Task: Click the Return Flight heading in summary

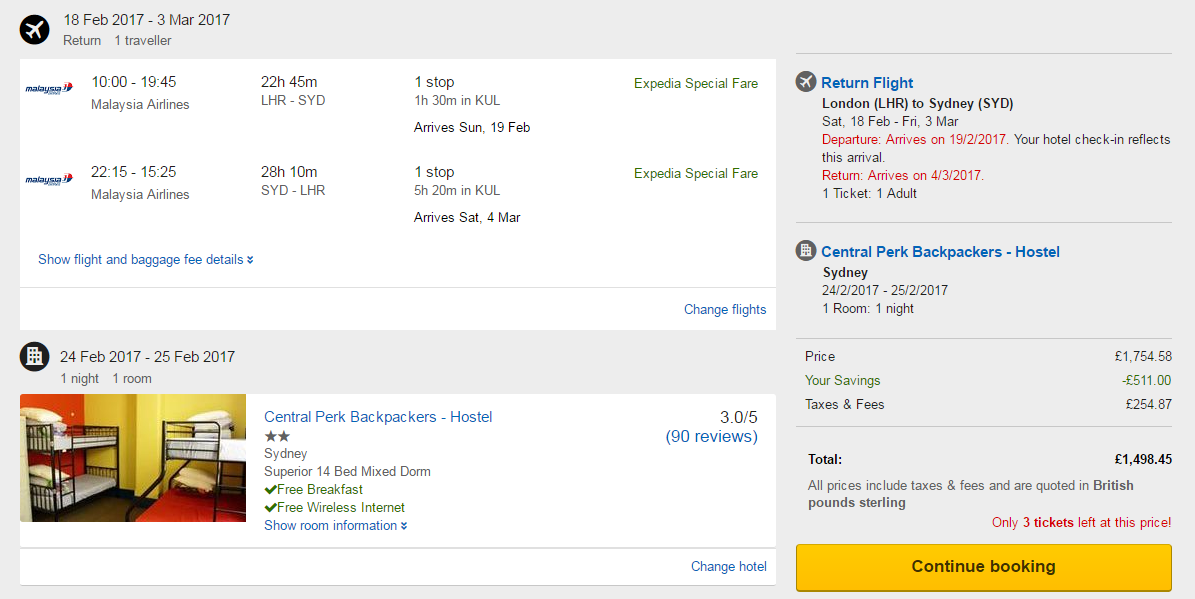Action: click(x=867, y=83)
